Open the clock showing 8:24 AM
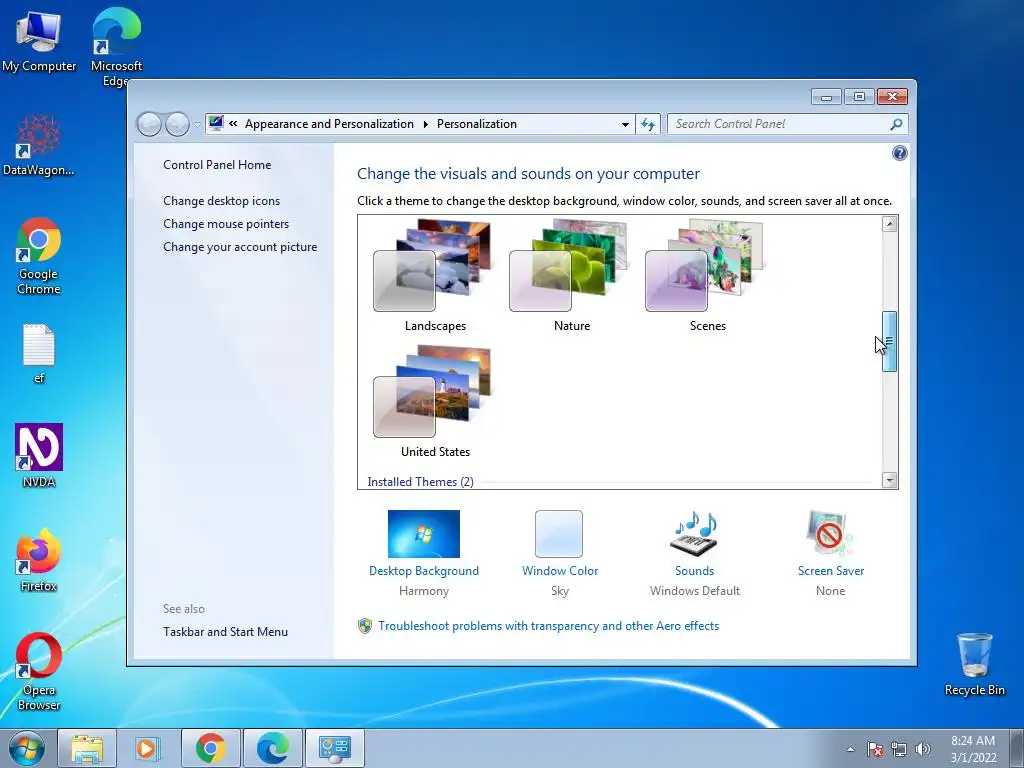The image size is (1024, 768). (973, 749)
